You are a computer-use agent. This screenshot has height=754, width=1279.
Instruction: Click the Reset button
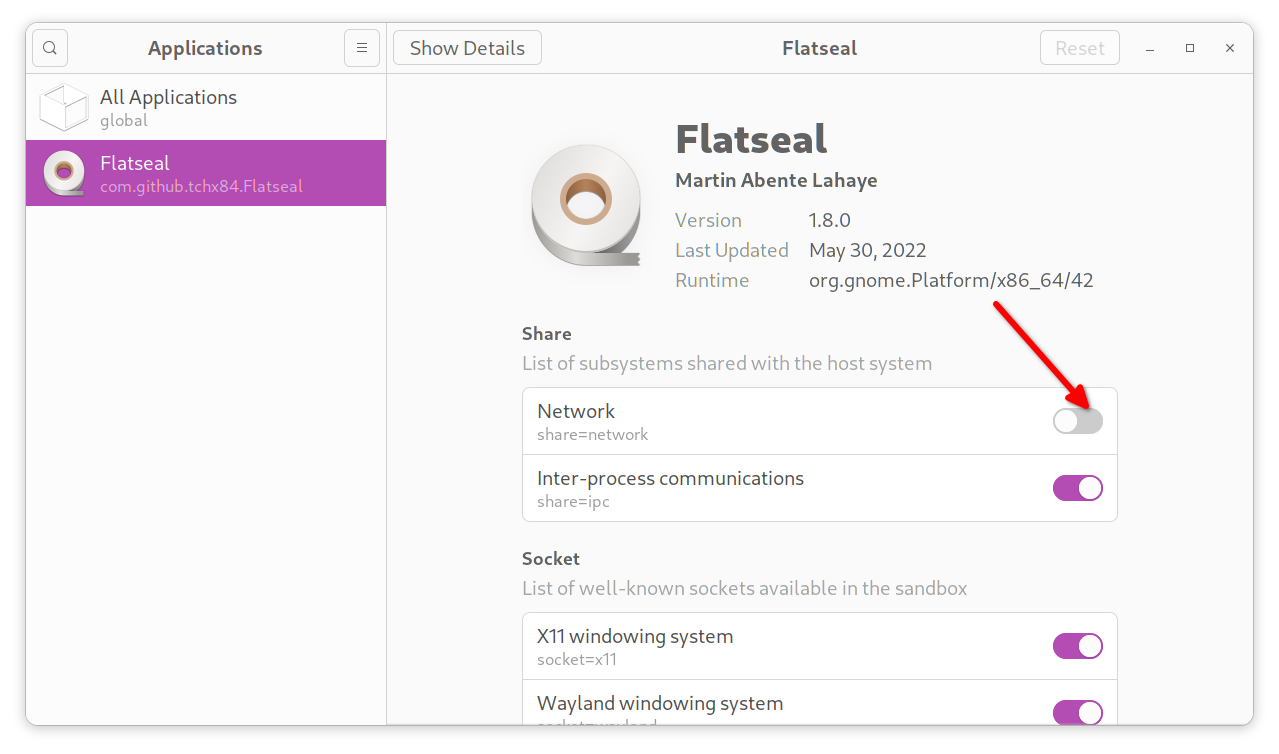pyautogui.click(x=1080, y=48)
